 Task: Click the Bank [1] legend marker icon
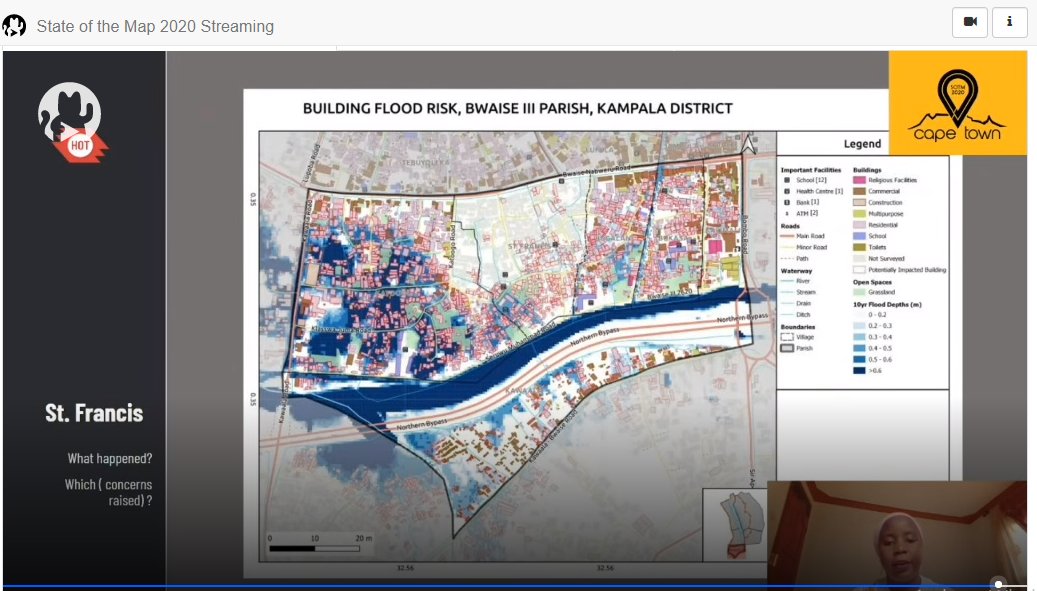click(786, 202)
